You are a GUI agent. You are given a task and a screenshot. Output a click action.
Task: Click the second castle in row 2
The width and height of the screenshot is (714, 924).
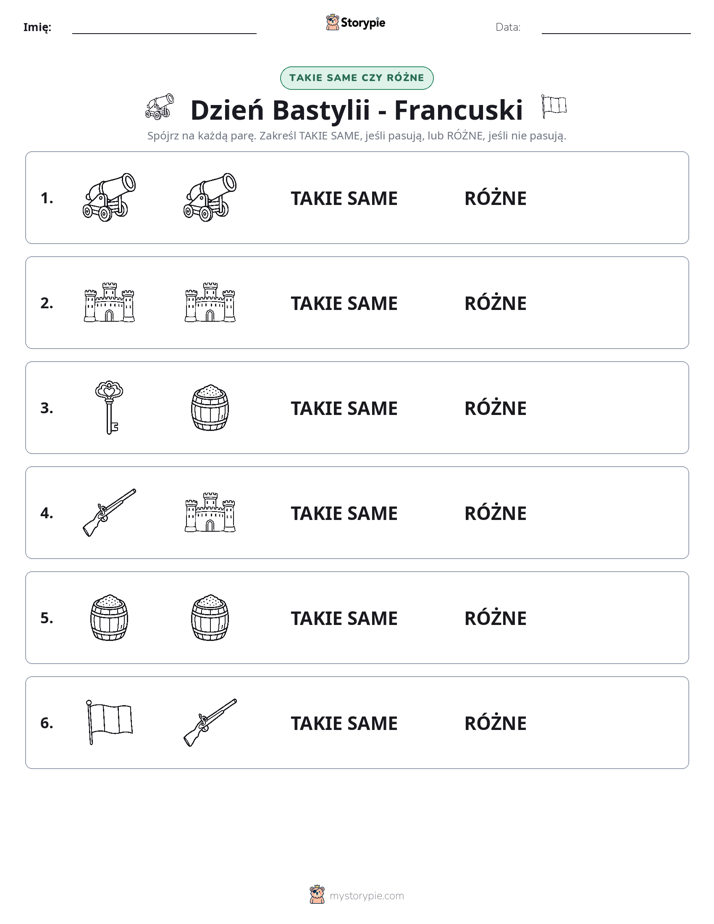[210, 302]
